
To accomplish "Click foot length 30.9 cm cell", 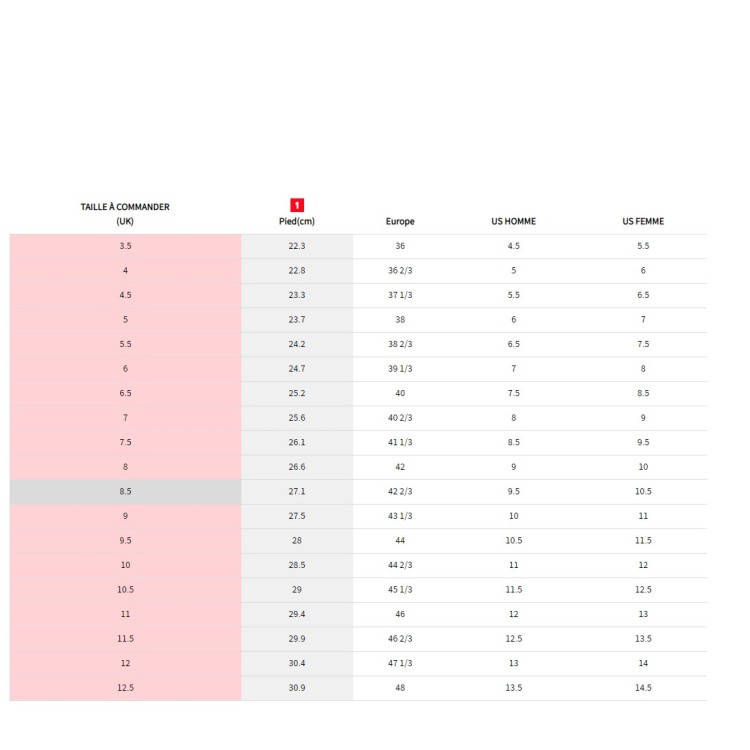I will point(297,688).
